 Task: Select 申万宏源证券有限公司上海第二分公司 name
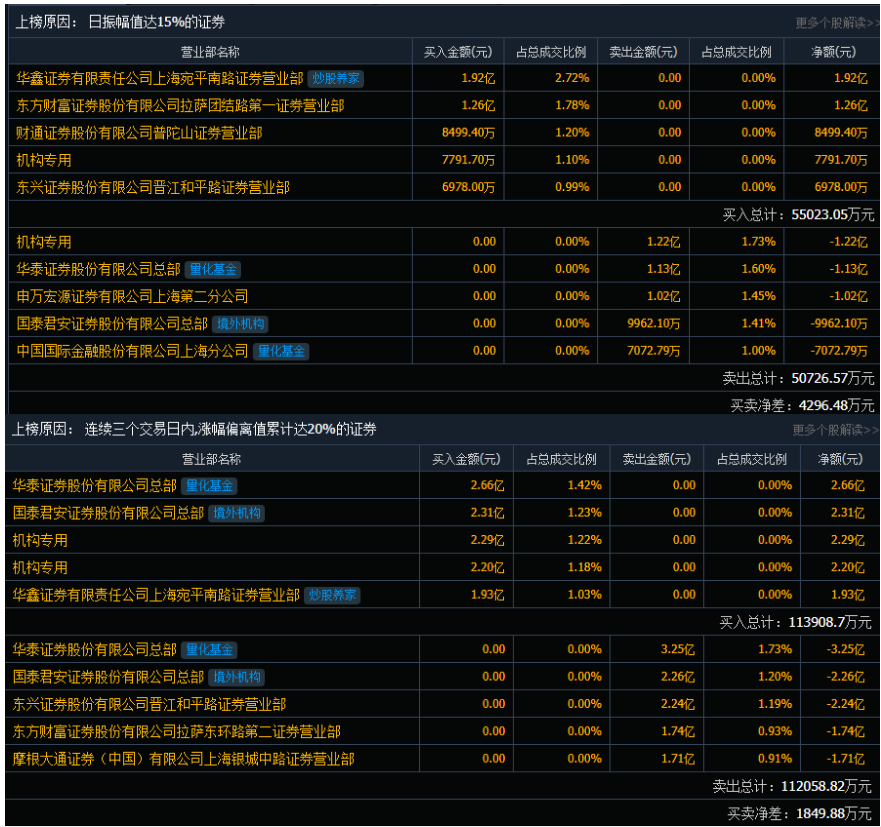click(132, 297)
